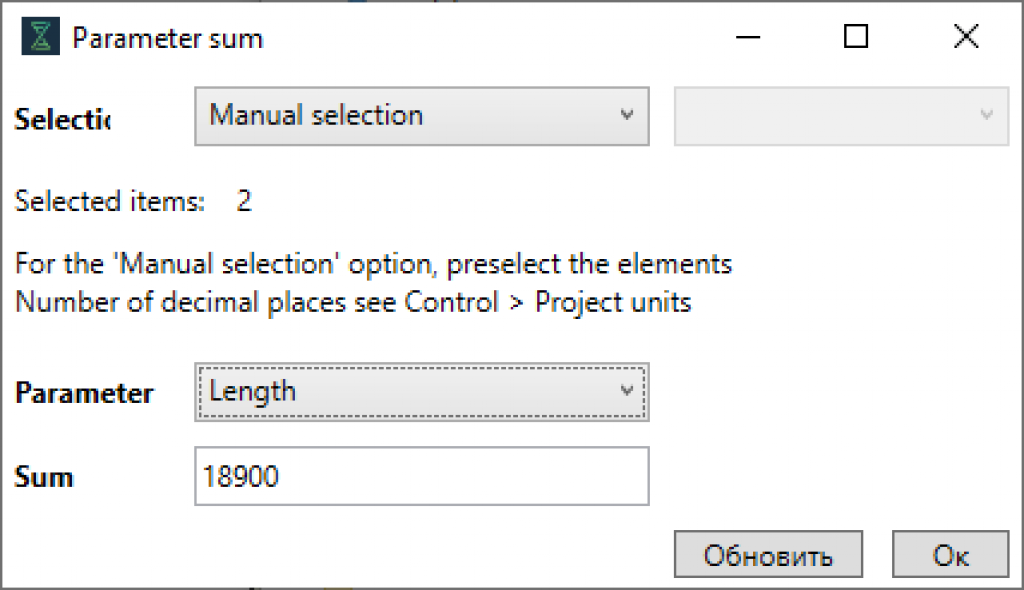Open the Manual selection combo box

422,116
